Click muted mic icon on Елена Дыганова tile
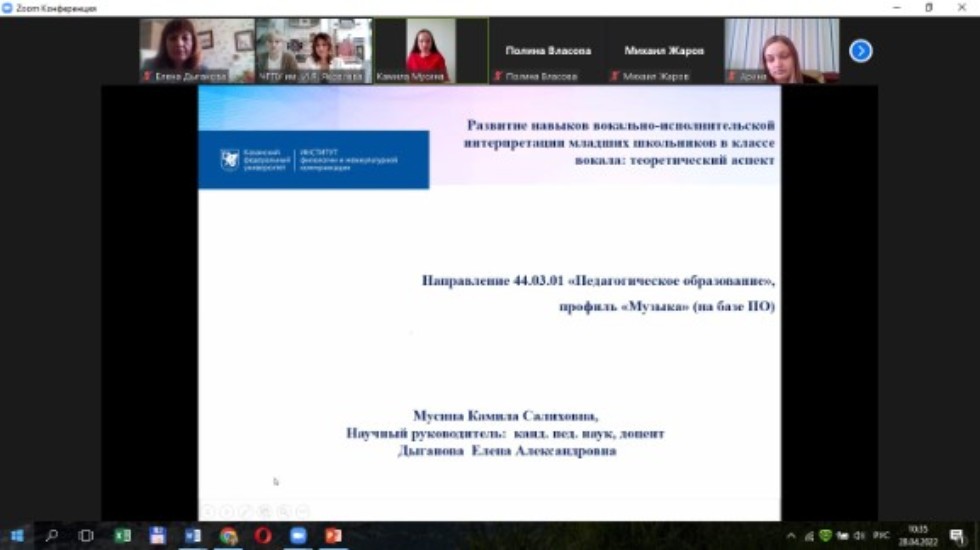Screen dimensions: 980x550 click(148, 76)
